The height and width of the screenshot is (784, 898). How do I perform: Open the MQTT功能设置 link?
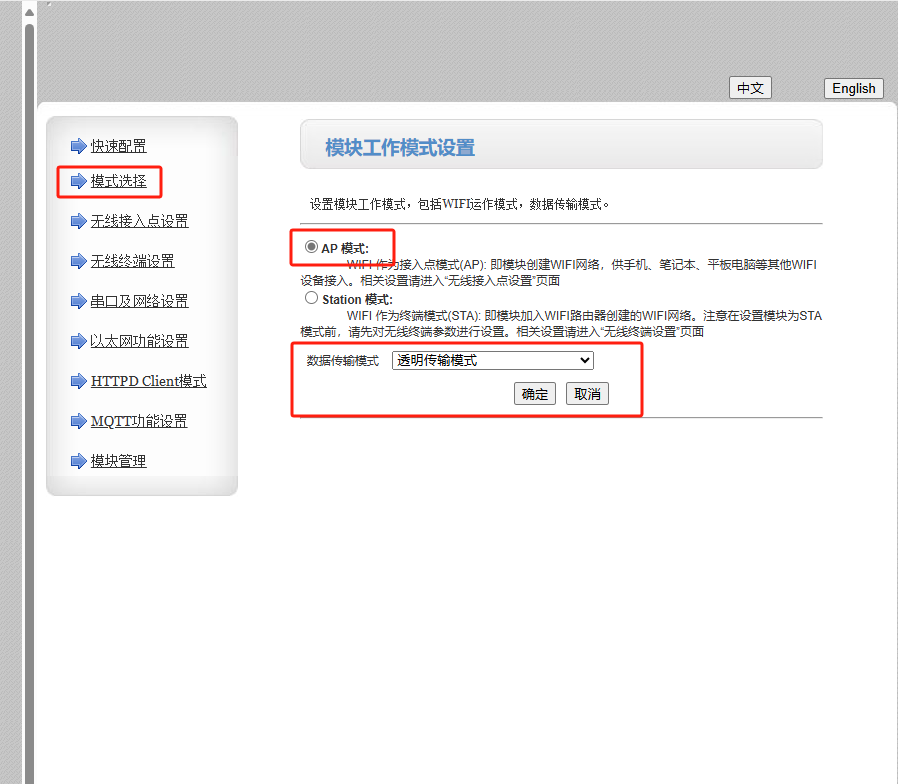click(138, 421)
